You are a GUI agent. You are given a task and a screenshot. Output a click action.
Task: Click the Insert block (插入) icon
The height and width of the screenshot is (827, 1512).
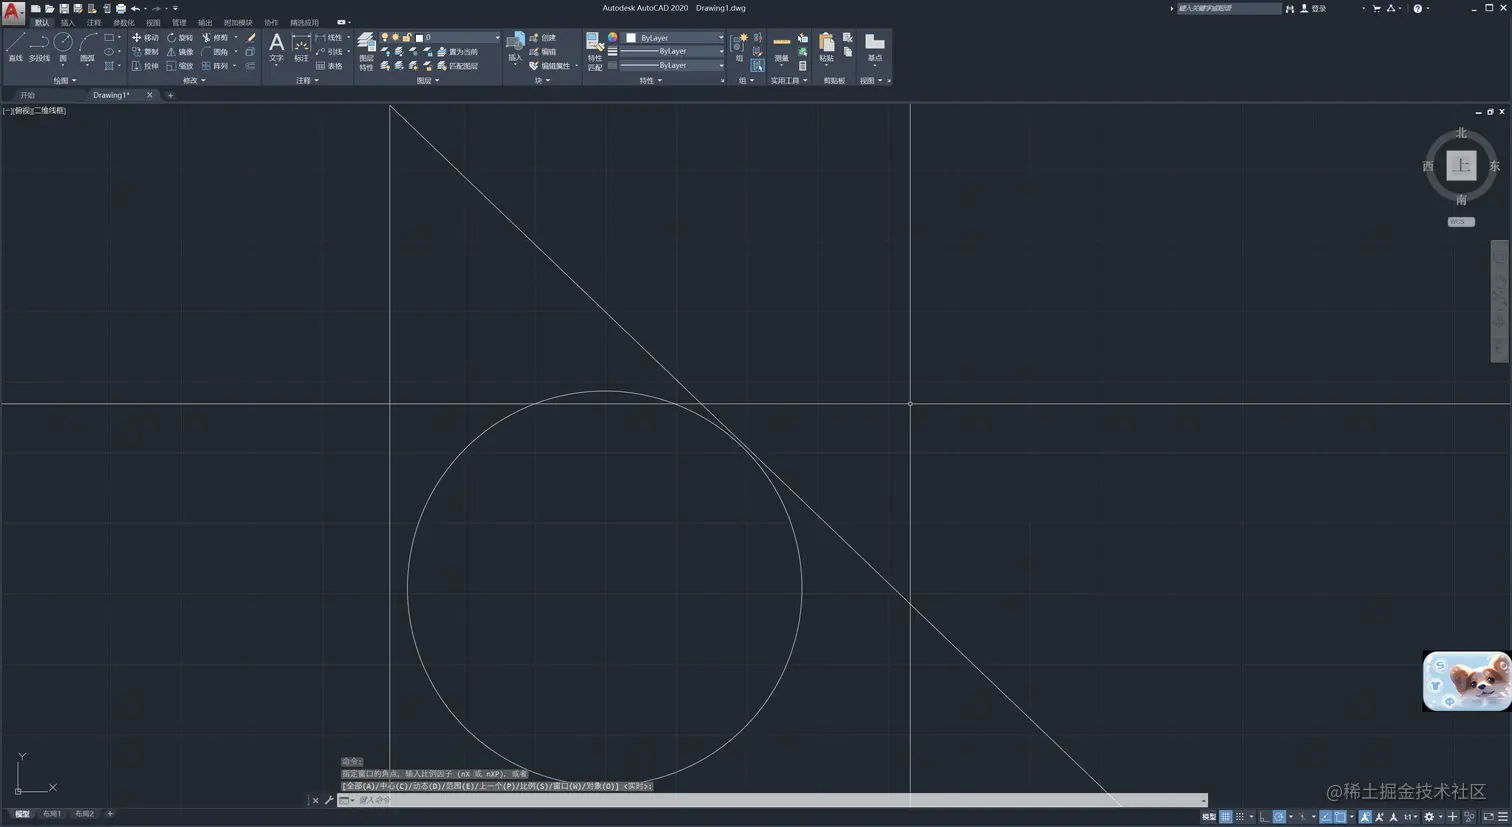(515, 46)
